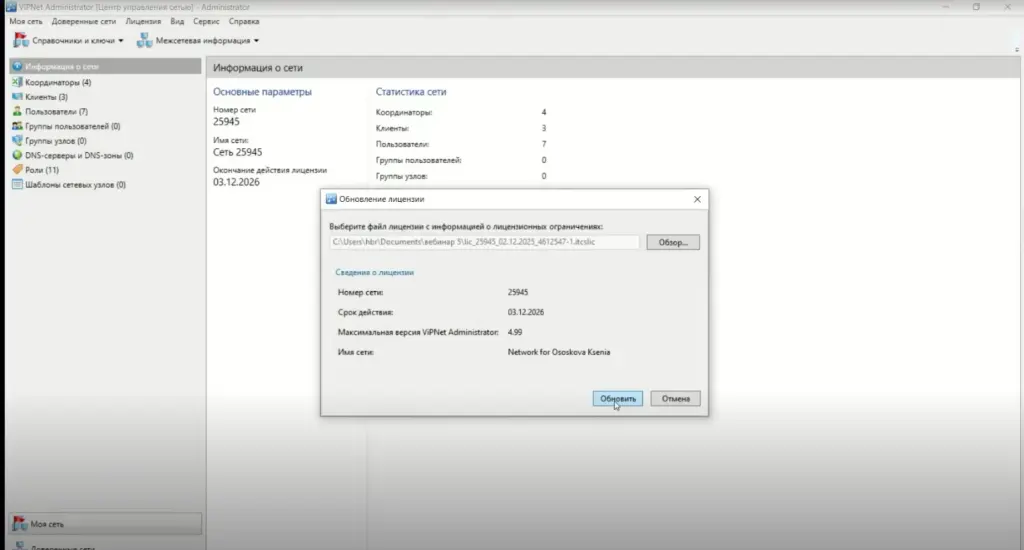Click the Клиенты statistic row label
Viewport: 1024px width, 550px height.
[x=392, y=128]
